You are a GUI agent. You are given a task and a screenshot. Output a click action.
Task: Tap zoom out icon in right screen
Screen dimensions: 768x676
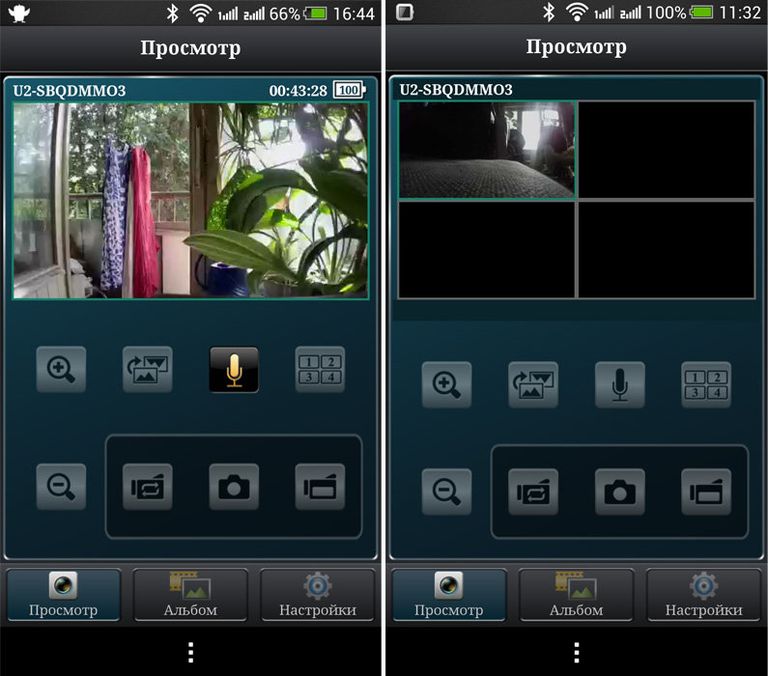point(447,492)
